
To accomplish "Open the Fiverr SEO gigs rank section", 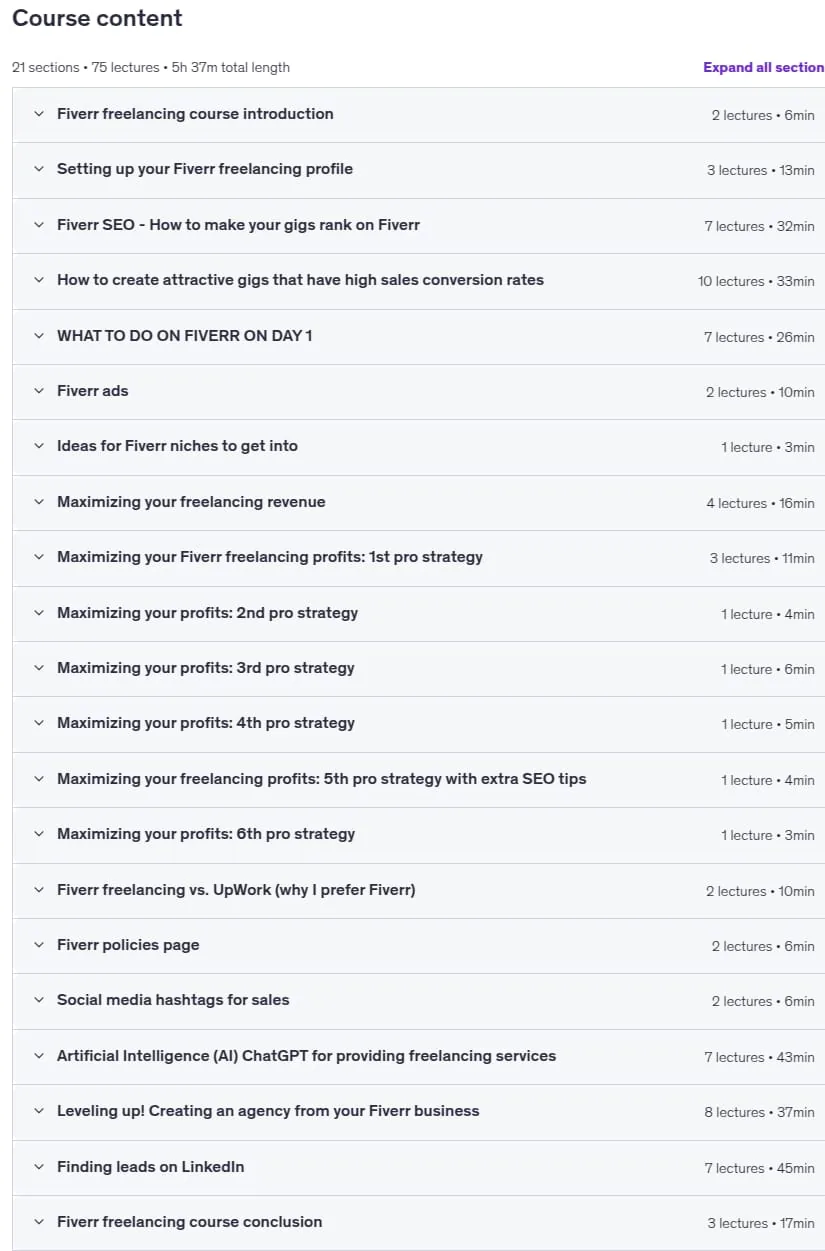I will (x=419, y=226).
